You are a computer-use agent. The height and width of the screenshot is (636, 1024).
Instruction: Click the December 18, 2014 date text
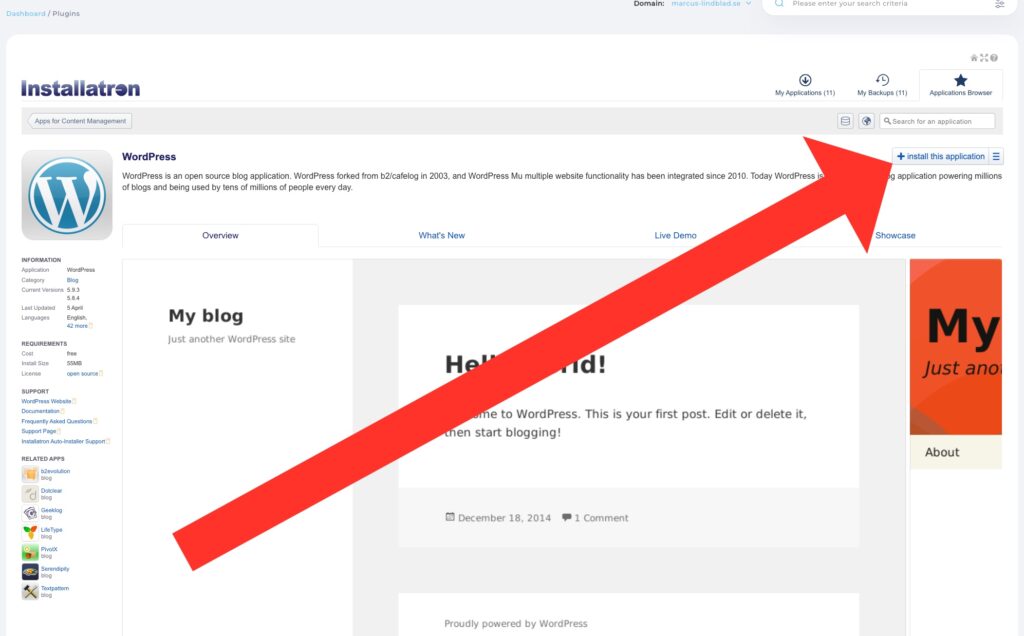coord(504,518)
